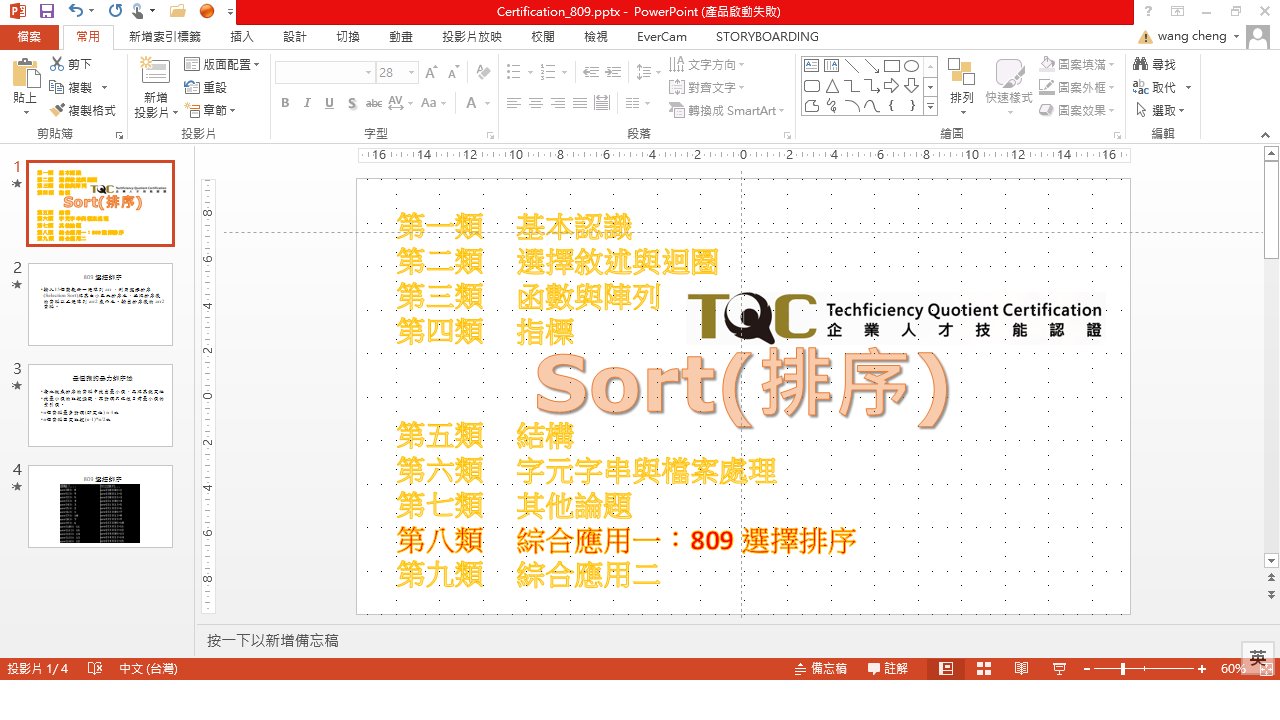The width and height of the screenshot is (1280, 720).
Task: Click Increase Font Size icon
Action: point(432,72)
